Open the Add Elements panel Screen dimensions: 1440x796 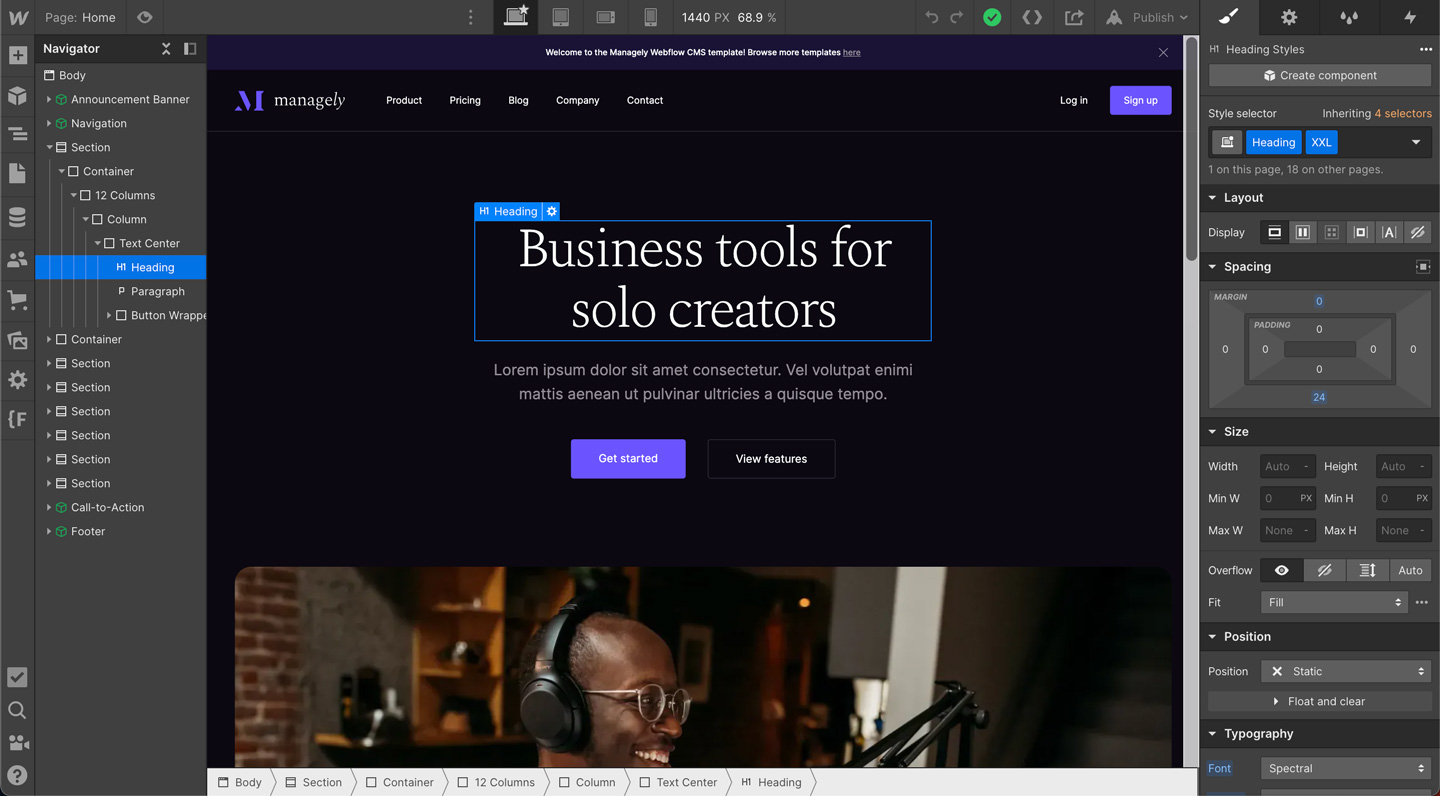17,55
